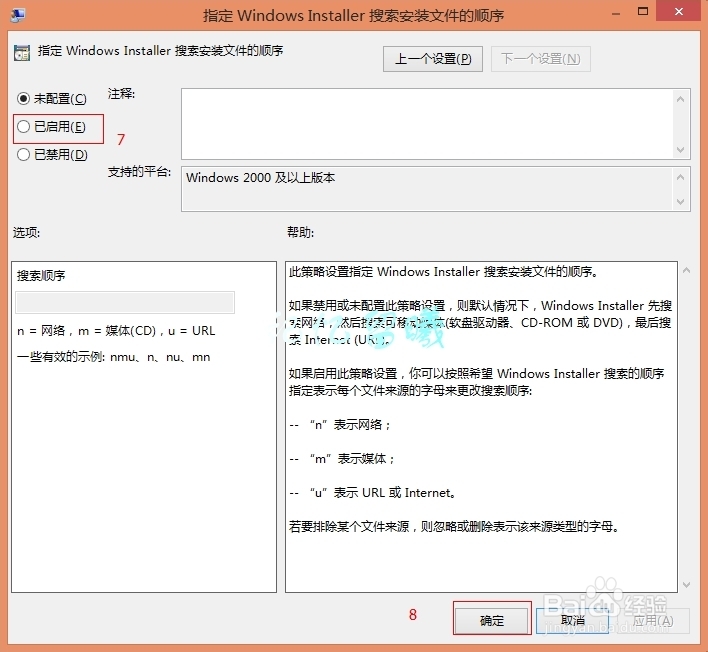Click inside the 注释 comment text box
Viewport: 708px width, 652px height.
coord(427,124)
